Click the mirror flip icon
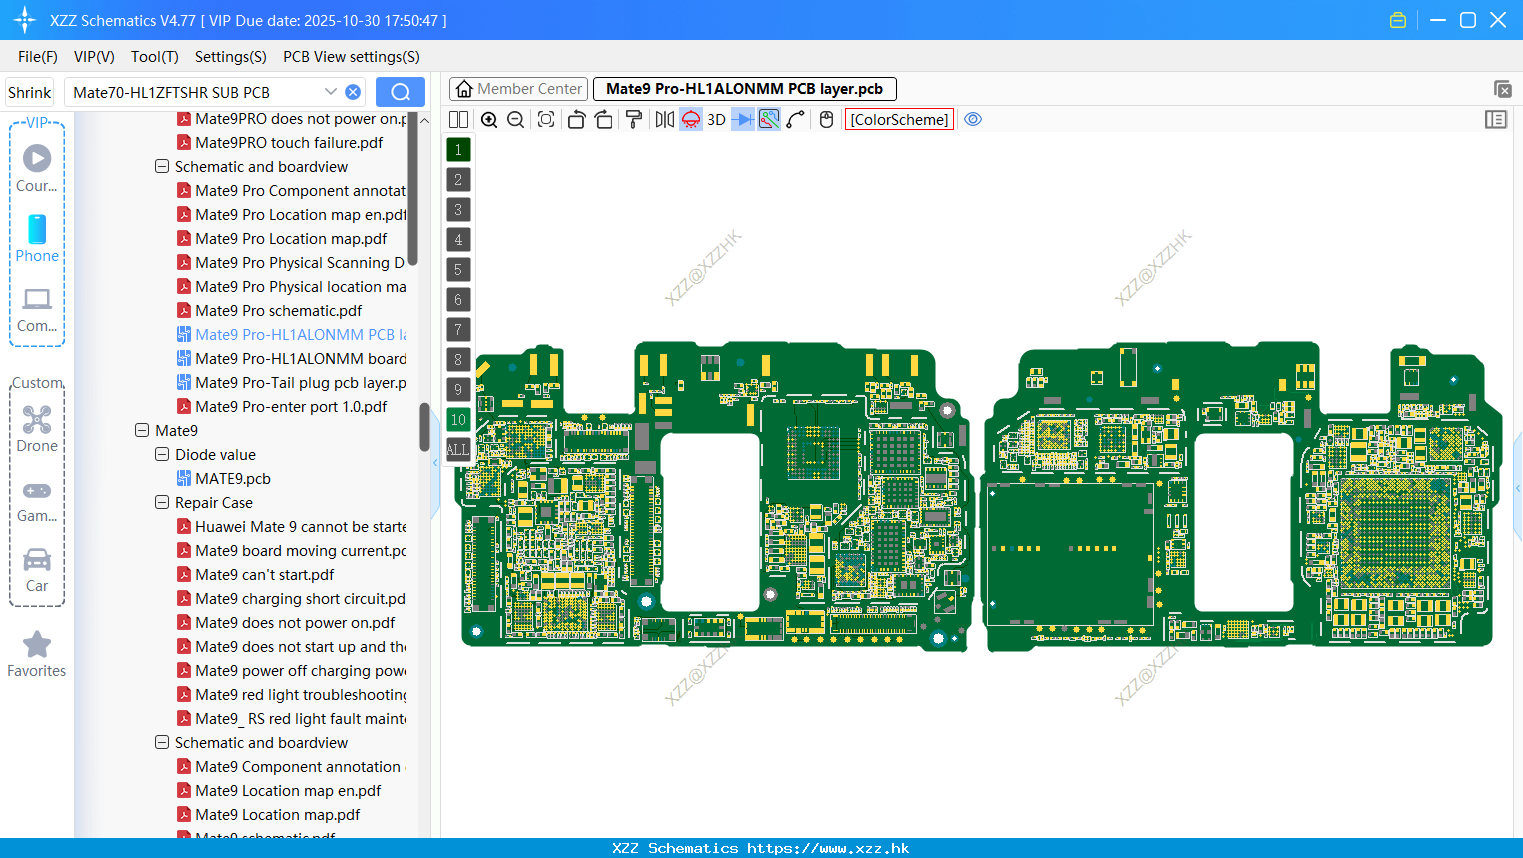 (x=664, y=119)
